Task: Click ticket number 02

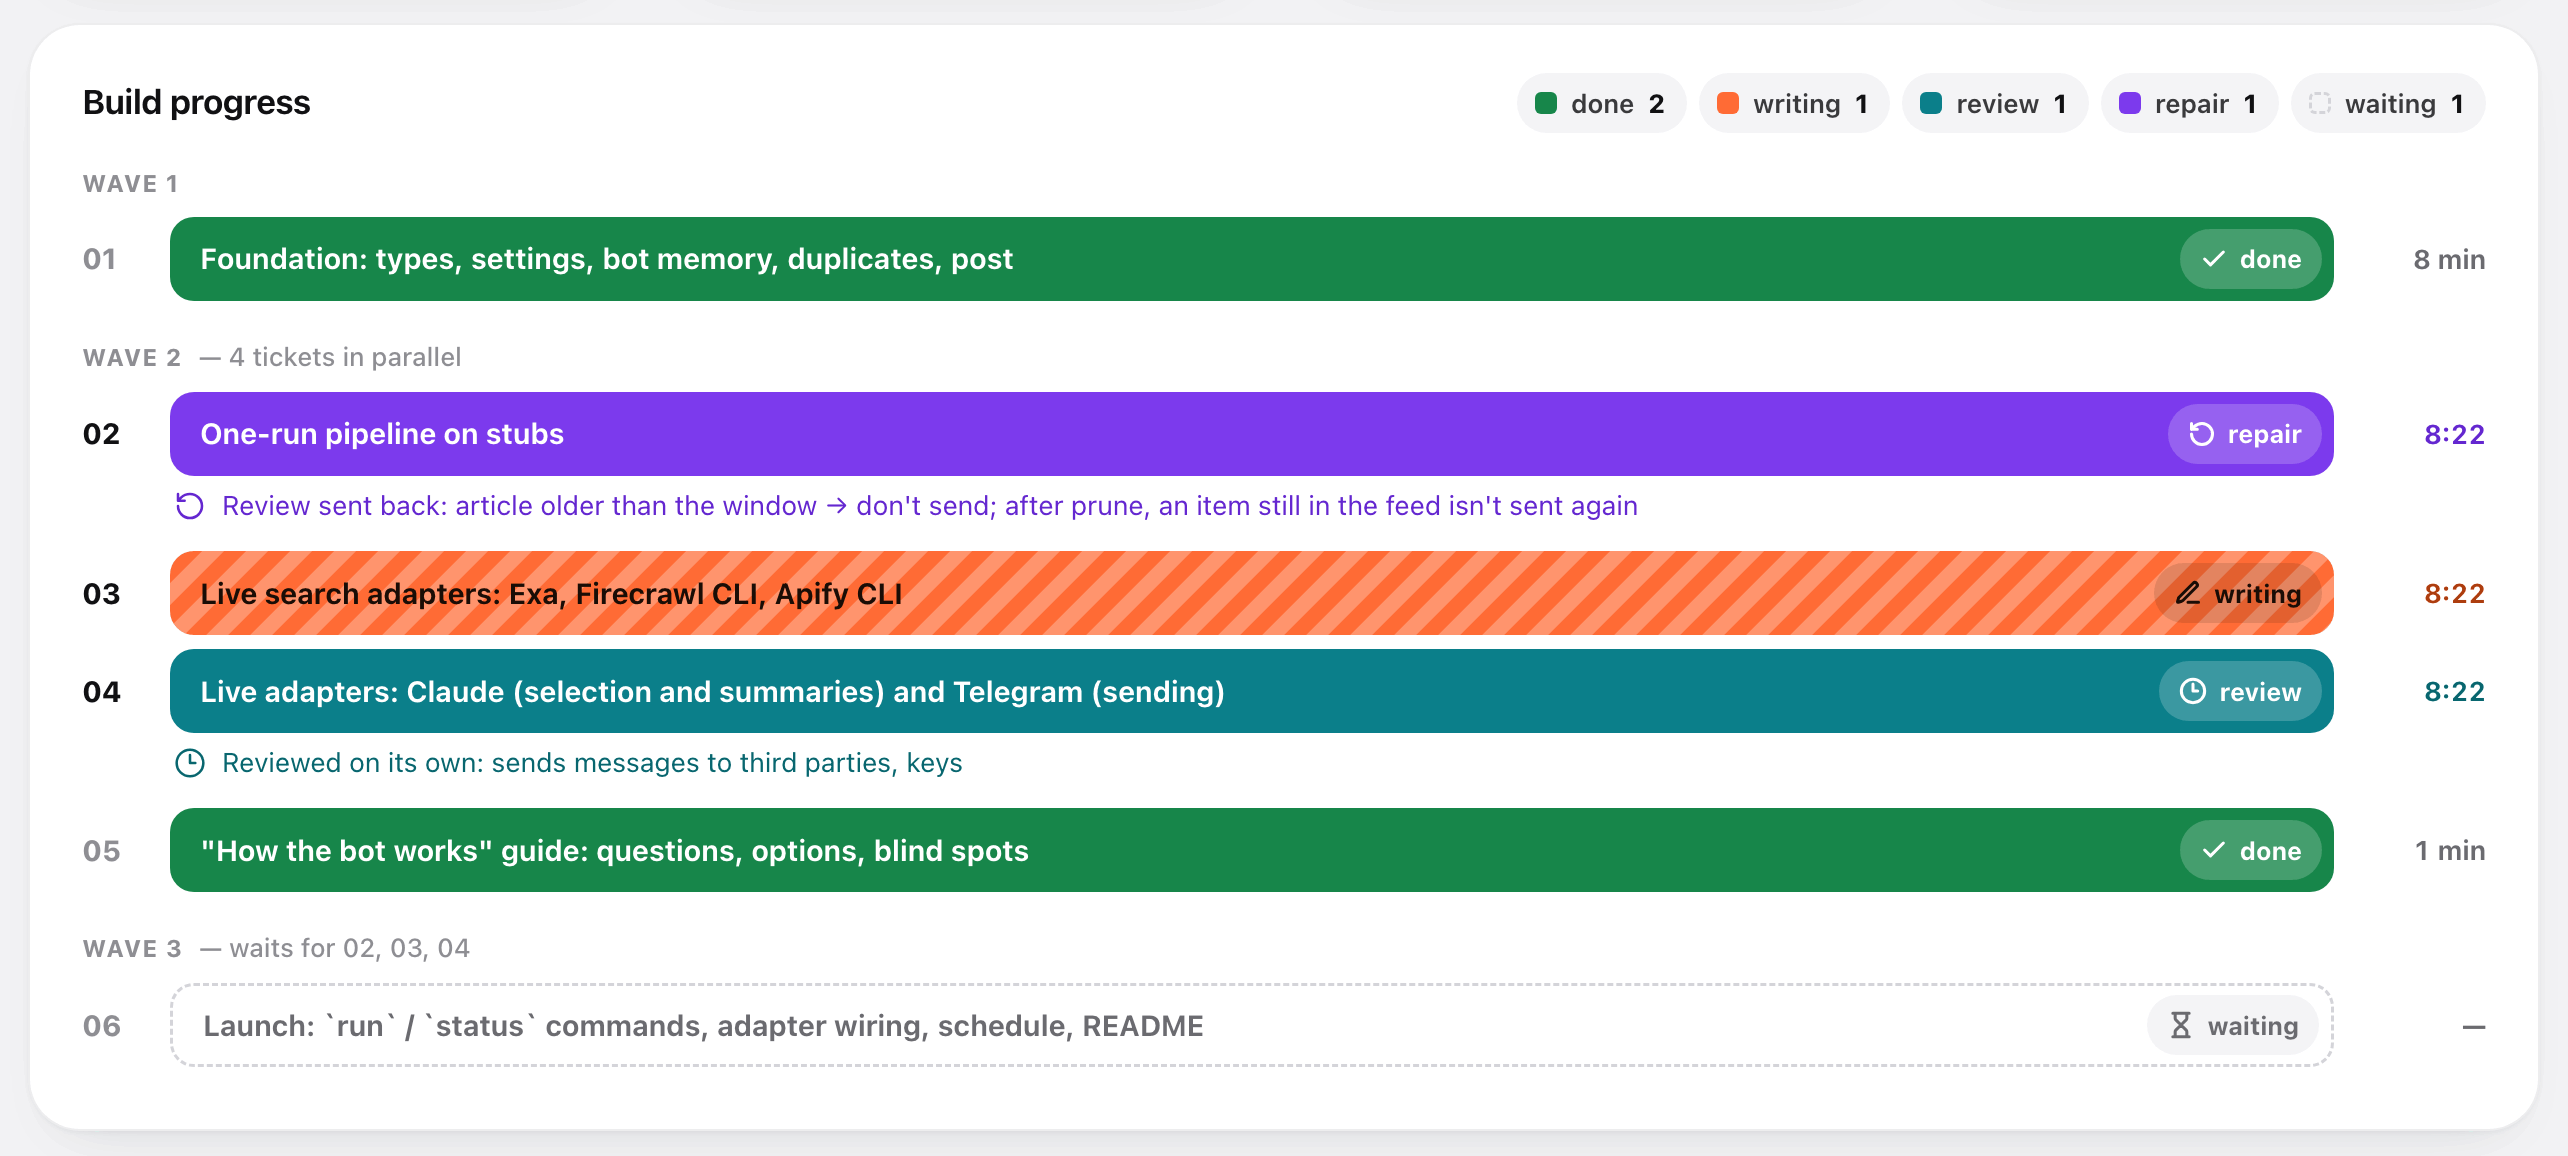Action: 102,434
